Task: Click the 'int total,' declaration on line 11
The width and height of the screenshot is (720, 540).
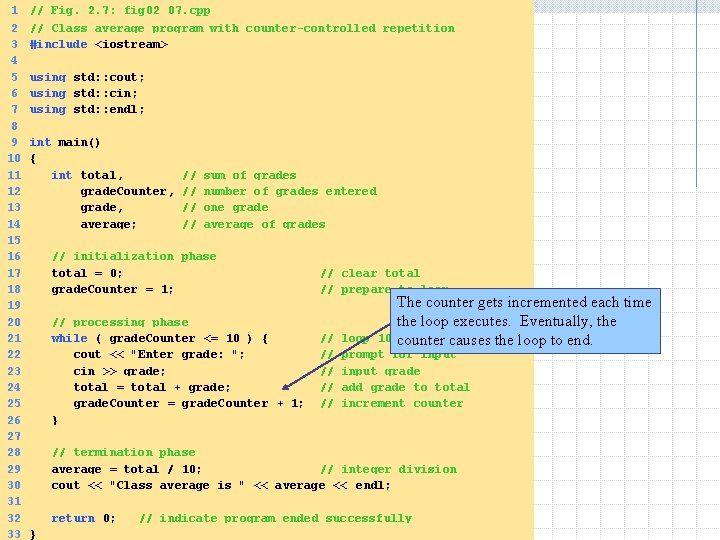Action: (x=87, y=175)
